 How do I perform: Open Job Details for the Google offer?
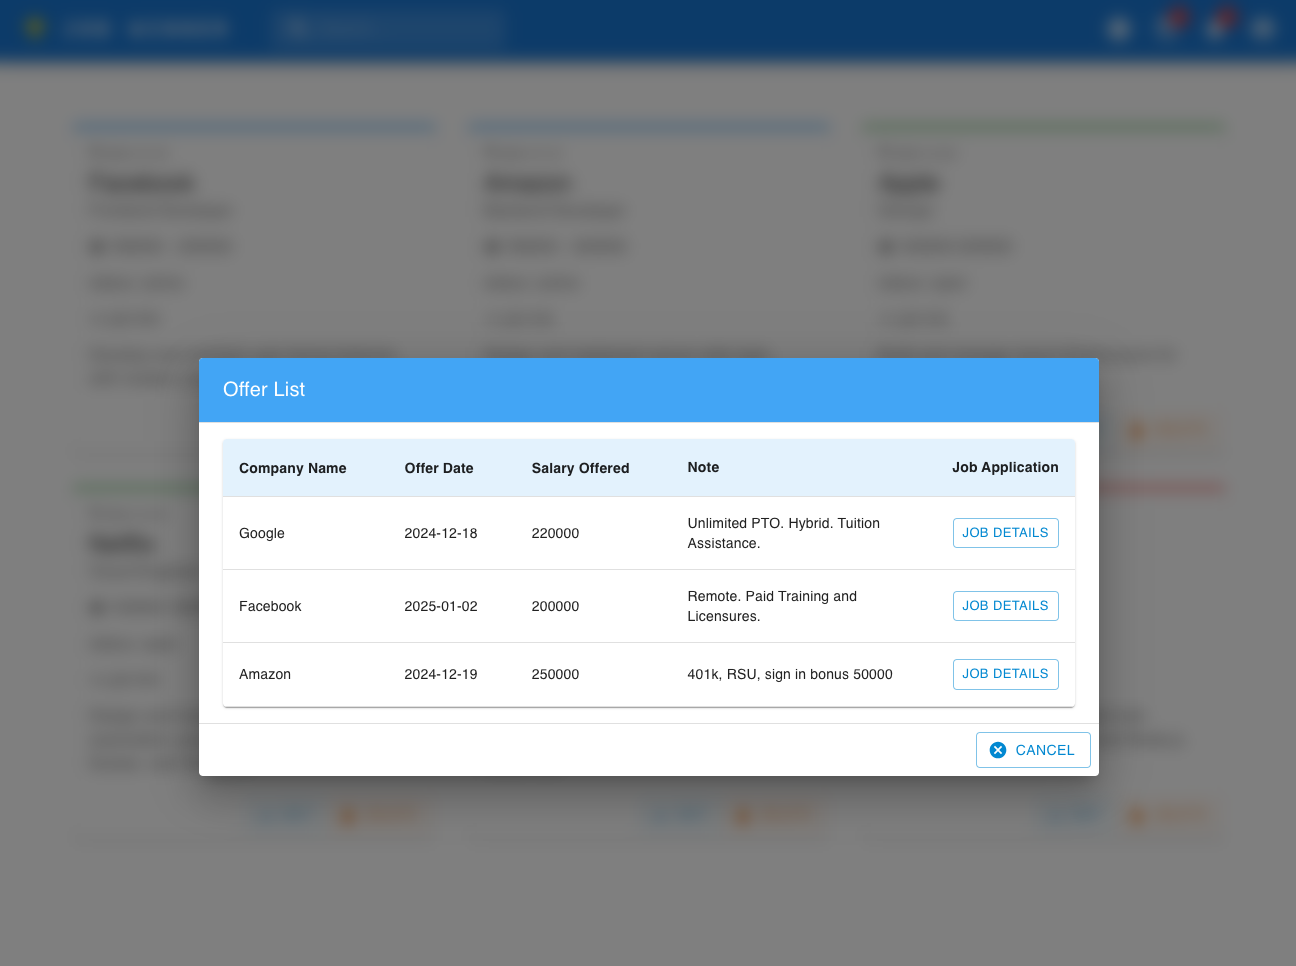point(1005,533)
